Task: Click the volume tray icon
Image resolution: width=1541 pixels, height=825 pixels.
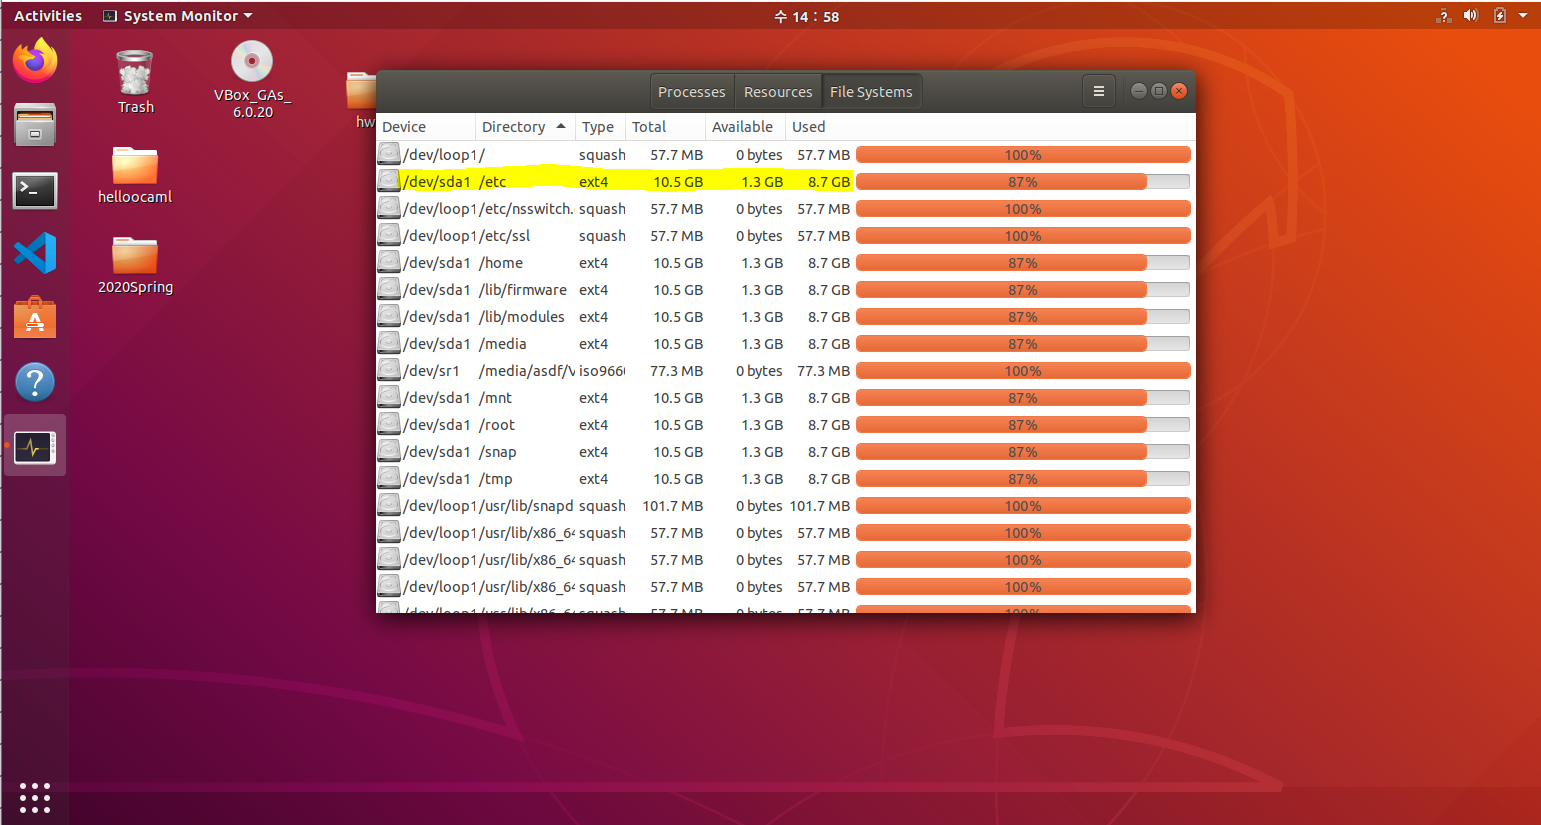Action: [x=1470, y=16]
